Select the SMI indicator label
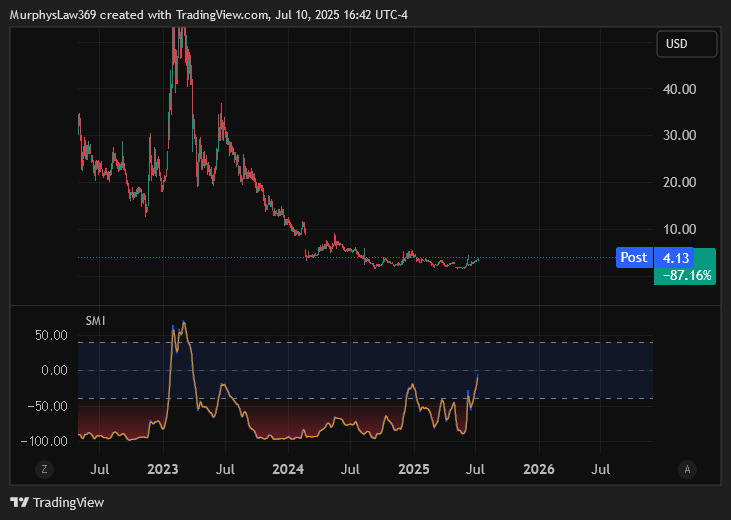This screenshot has width=731, height=520. [95, 321]
